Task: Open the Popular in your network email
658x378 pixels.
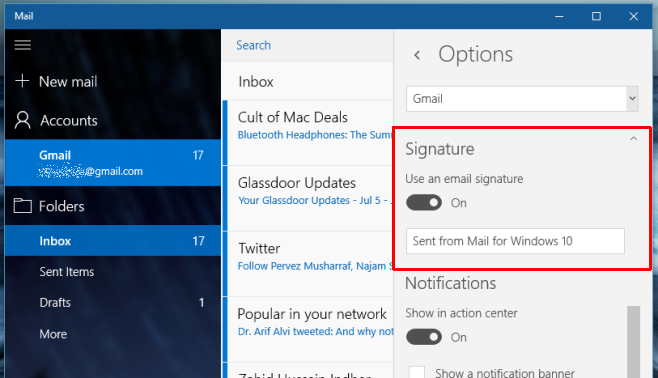Action: click(308, 329)
